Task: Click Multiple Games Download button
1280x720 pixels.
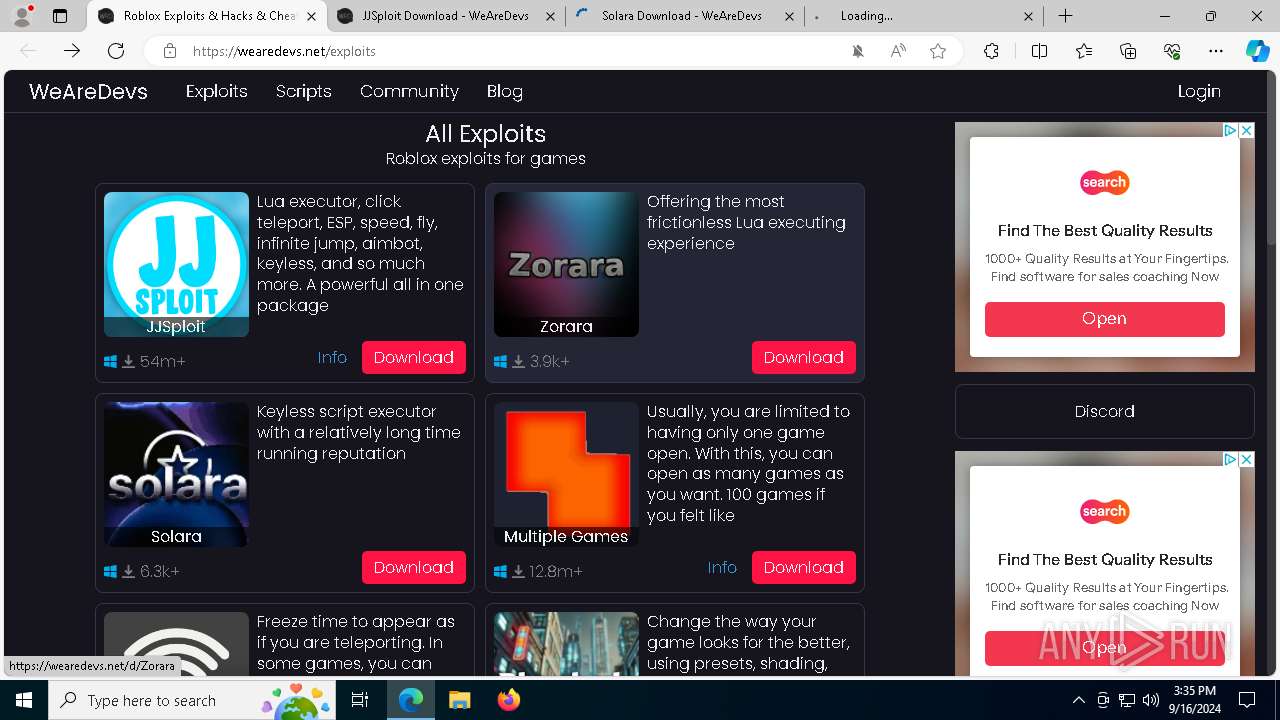Action: 804,567
